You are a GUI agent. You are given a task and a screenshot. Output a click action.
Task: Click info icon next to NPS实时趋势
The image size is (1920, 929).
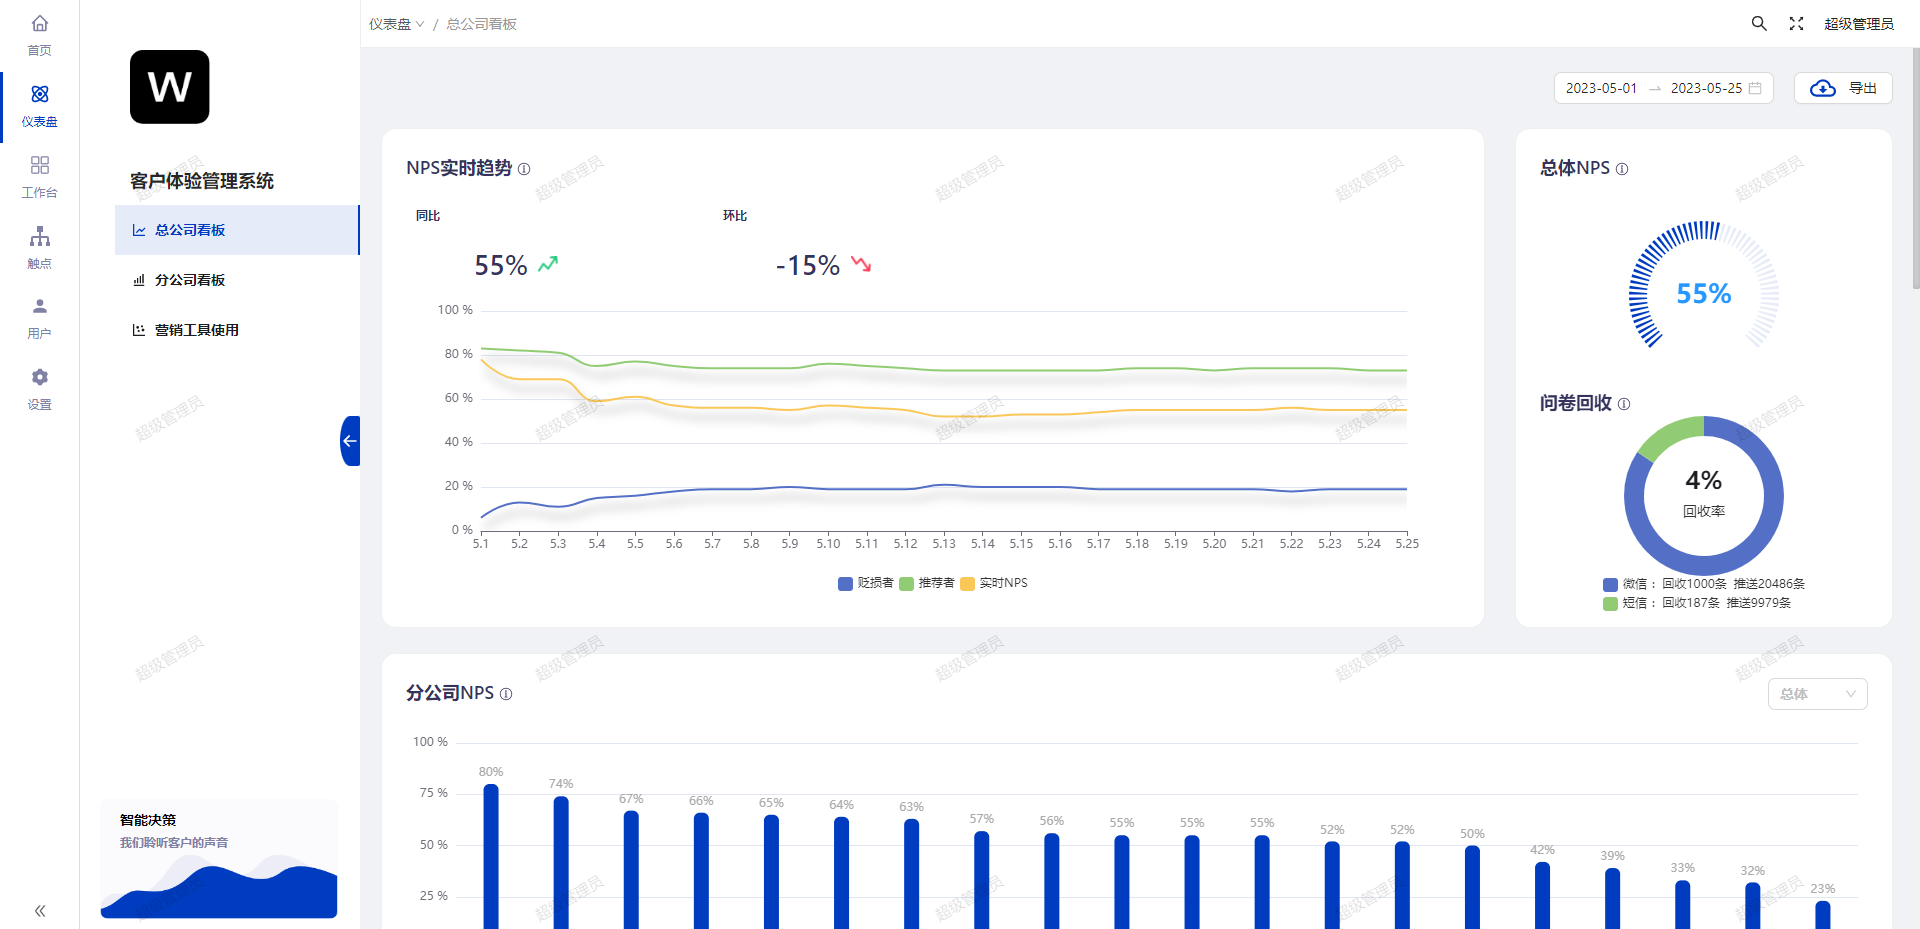(524, 169)
